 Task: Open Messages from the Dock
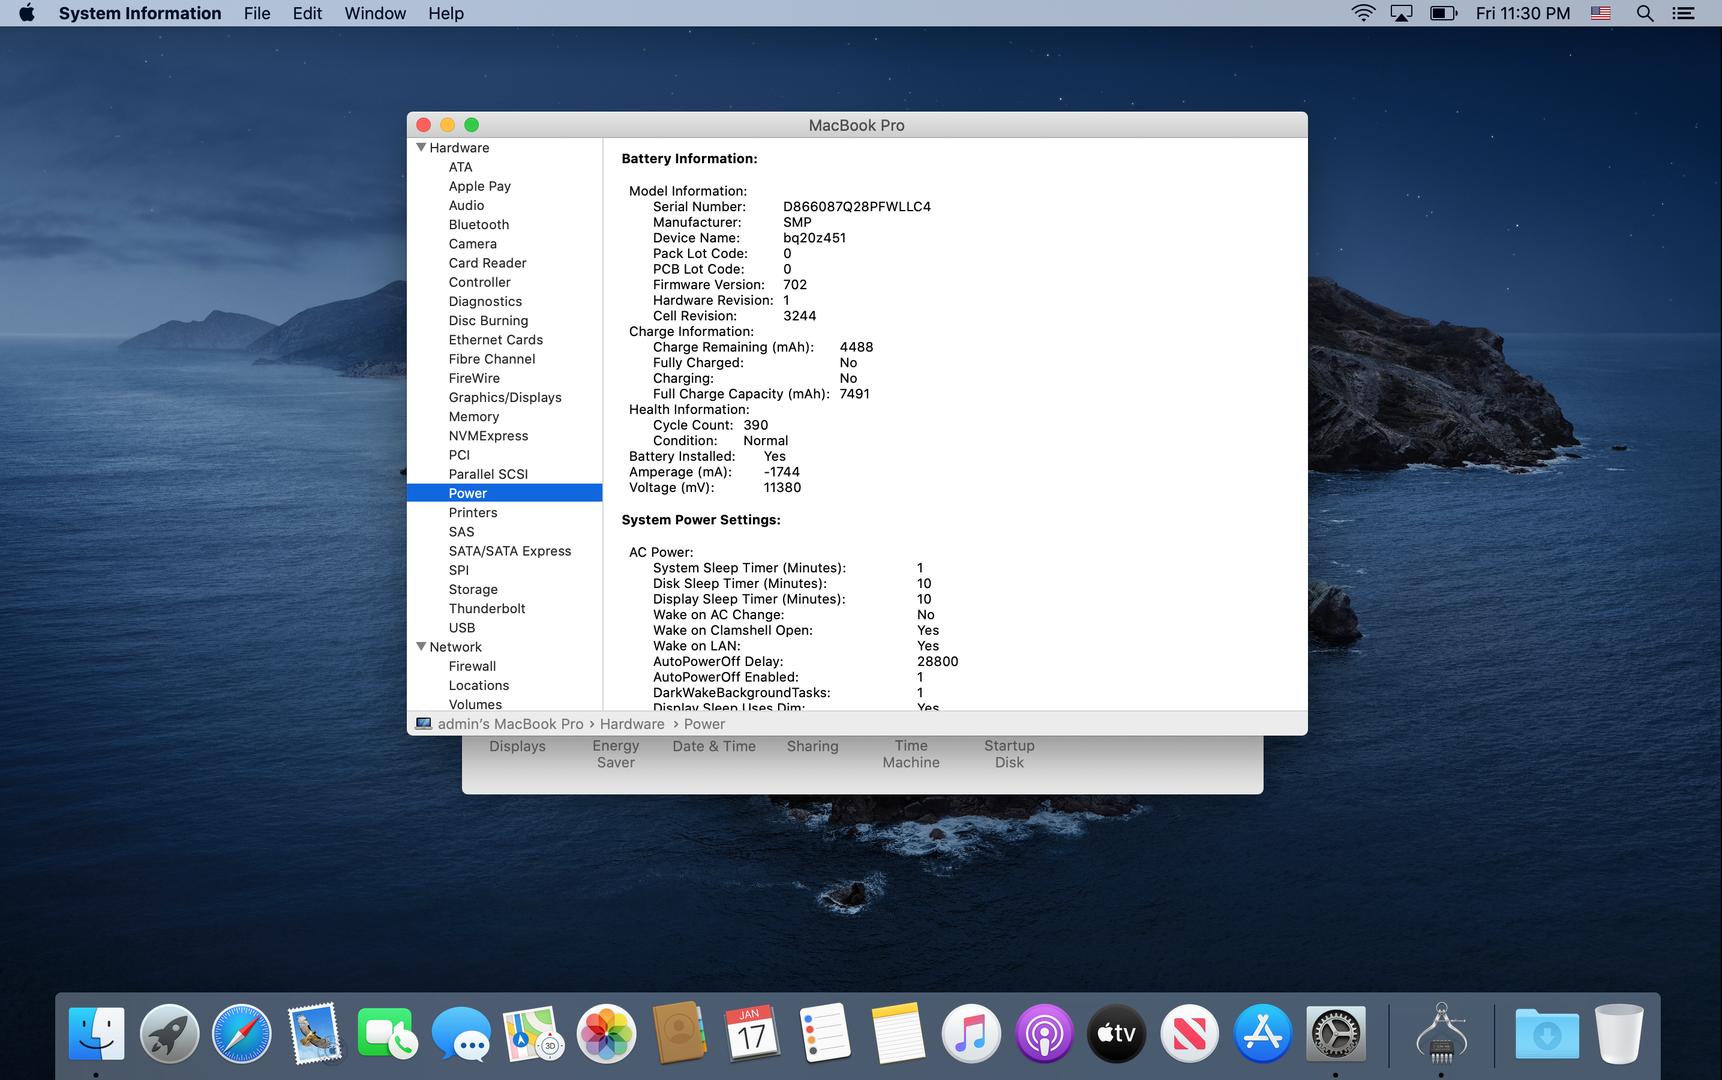(x=461, y=1034)
